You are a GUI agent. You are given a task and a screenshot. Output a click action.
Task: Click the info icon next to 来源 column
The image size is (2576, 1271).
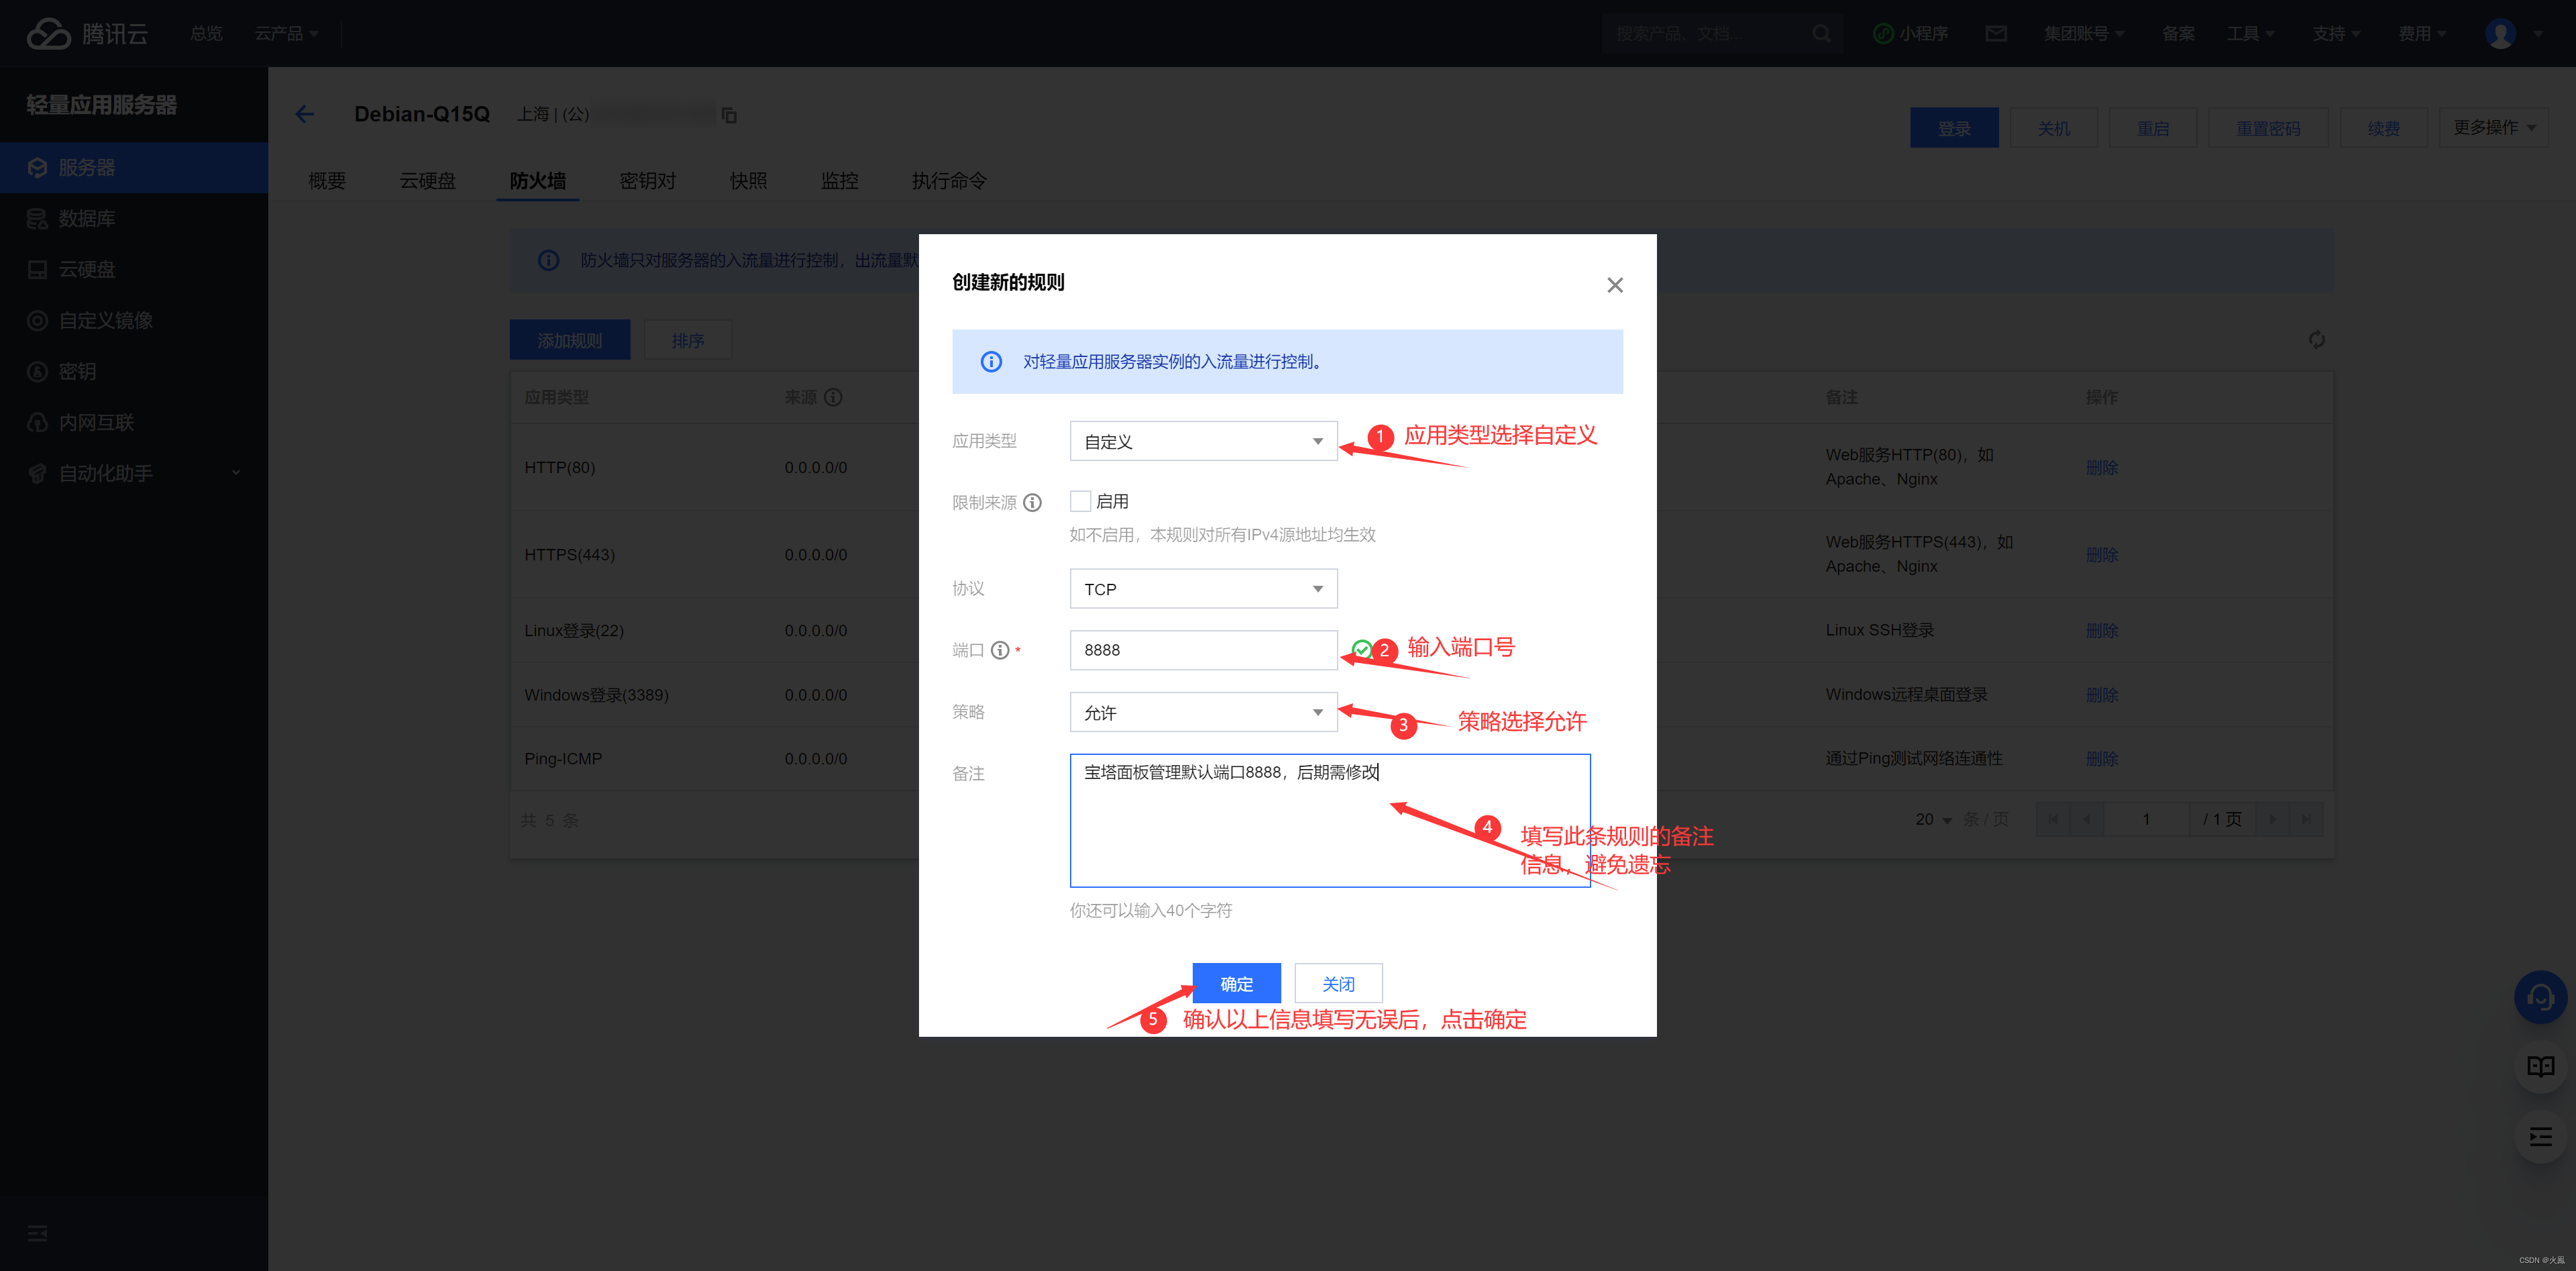tap(833, 397)
